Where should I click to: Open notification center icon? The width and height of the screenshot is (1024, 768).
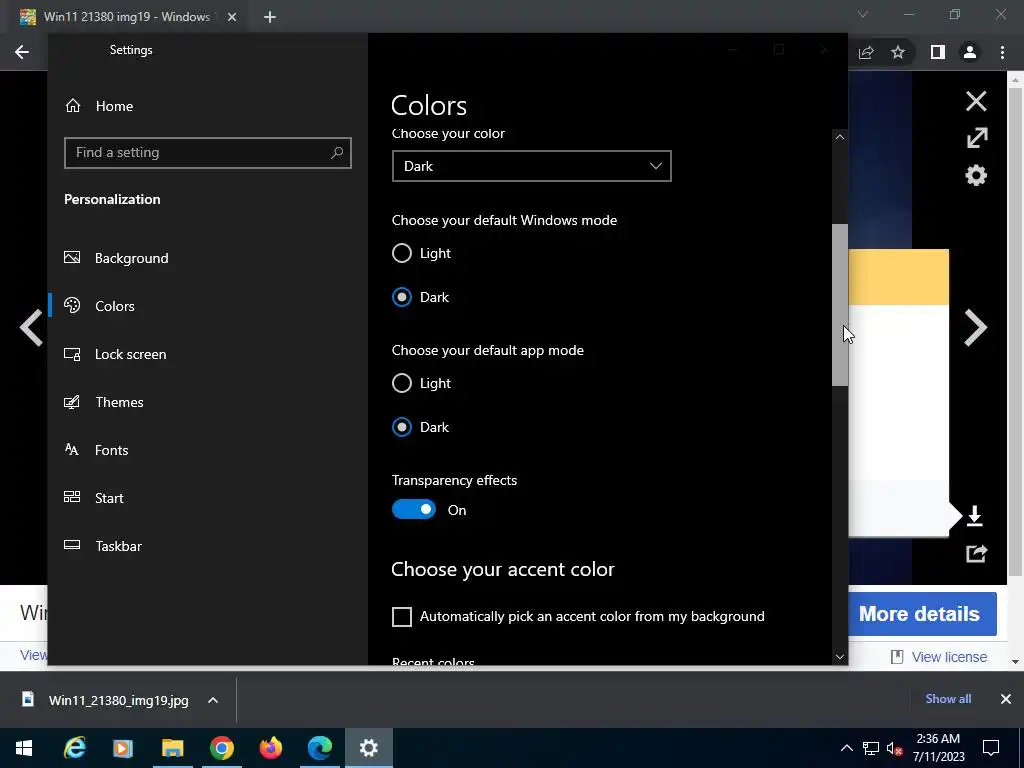pyautogui.click(x=991, y=748)
